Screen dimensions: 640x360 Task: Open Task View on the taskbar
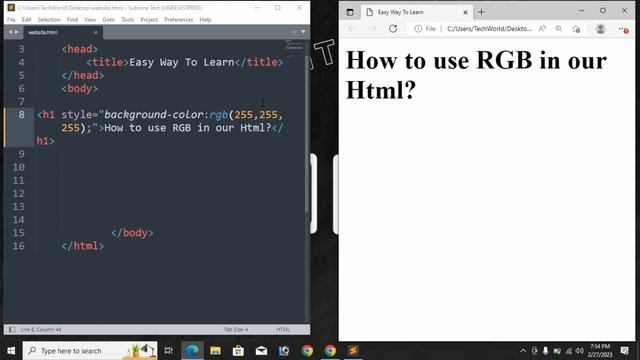169,351
